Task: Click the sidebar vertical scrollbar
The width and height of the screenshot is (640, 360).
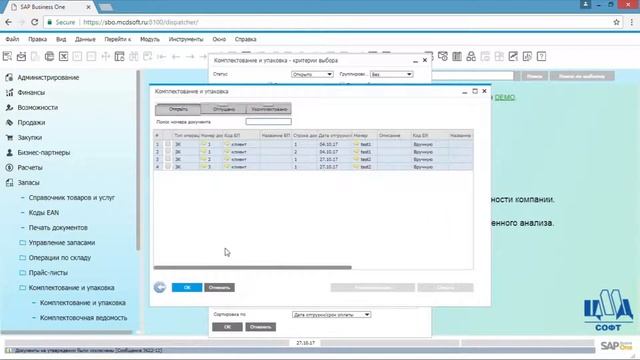Action: coord(138,160)
